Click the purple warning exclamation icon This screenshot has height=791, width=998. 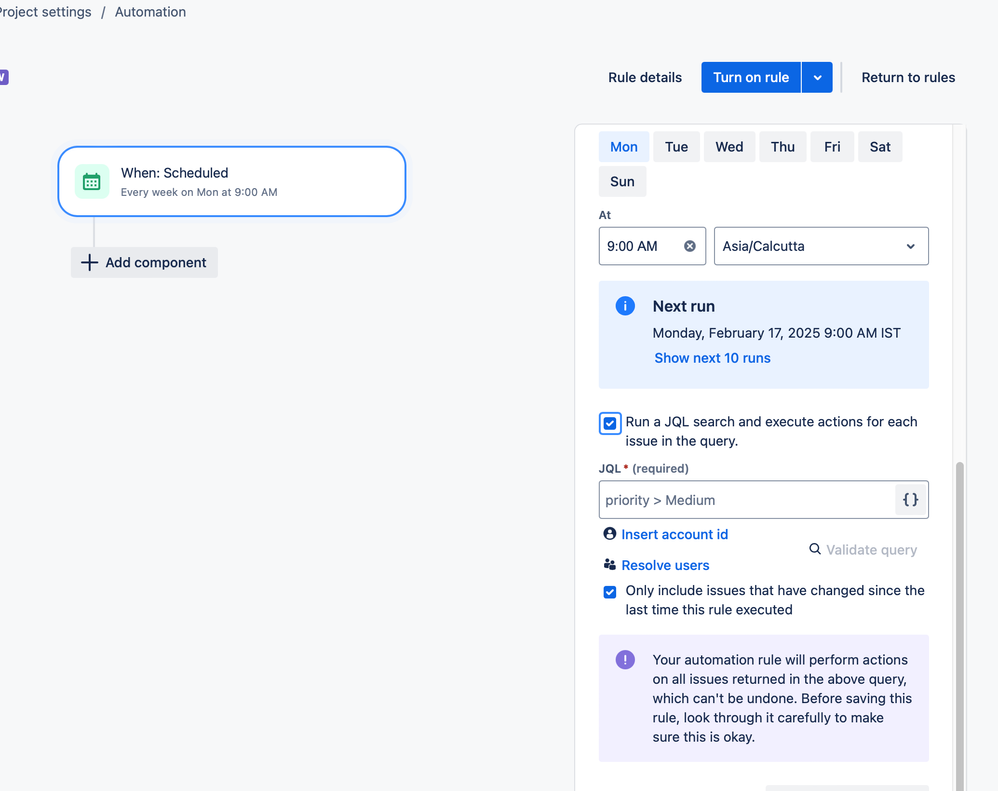(625, 659)
